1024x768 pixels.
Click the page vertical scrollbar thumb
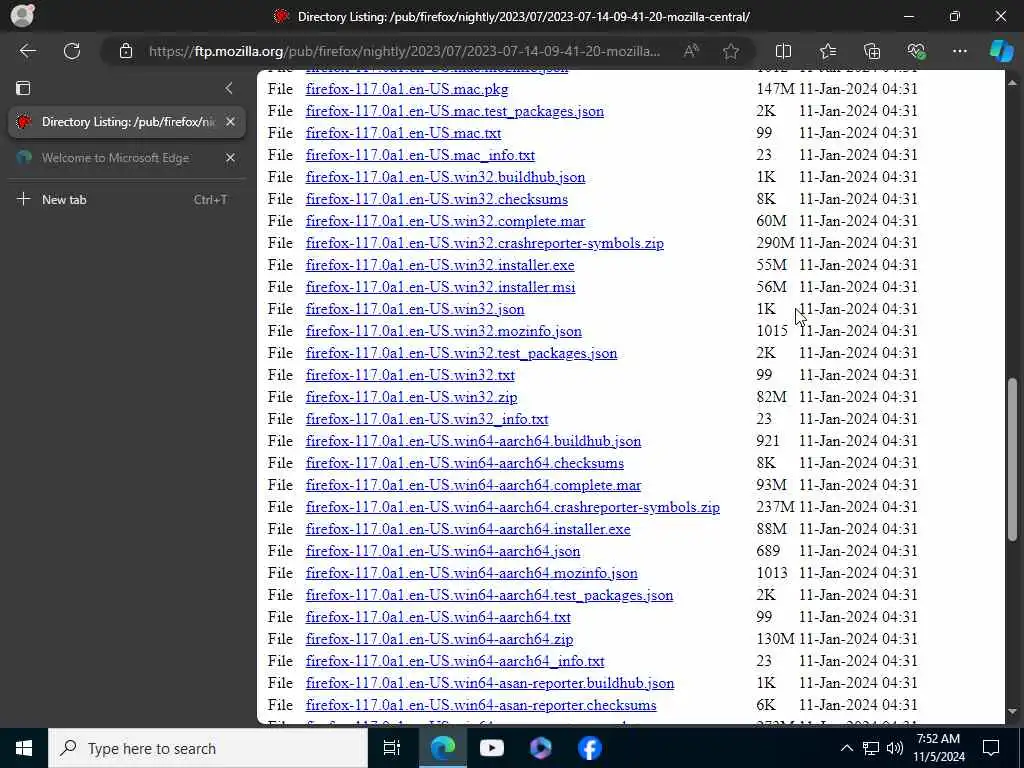coord(1013,459)
